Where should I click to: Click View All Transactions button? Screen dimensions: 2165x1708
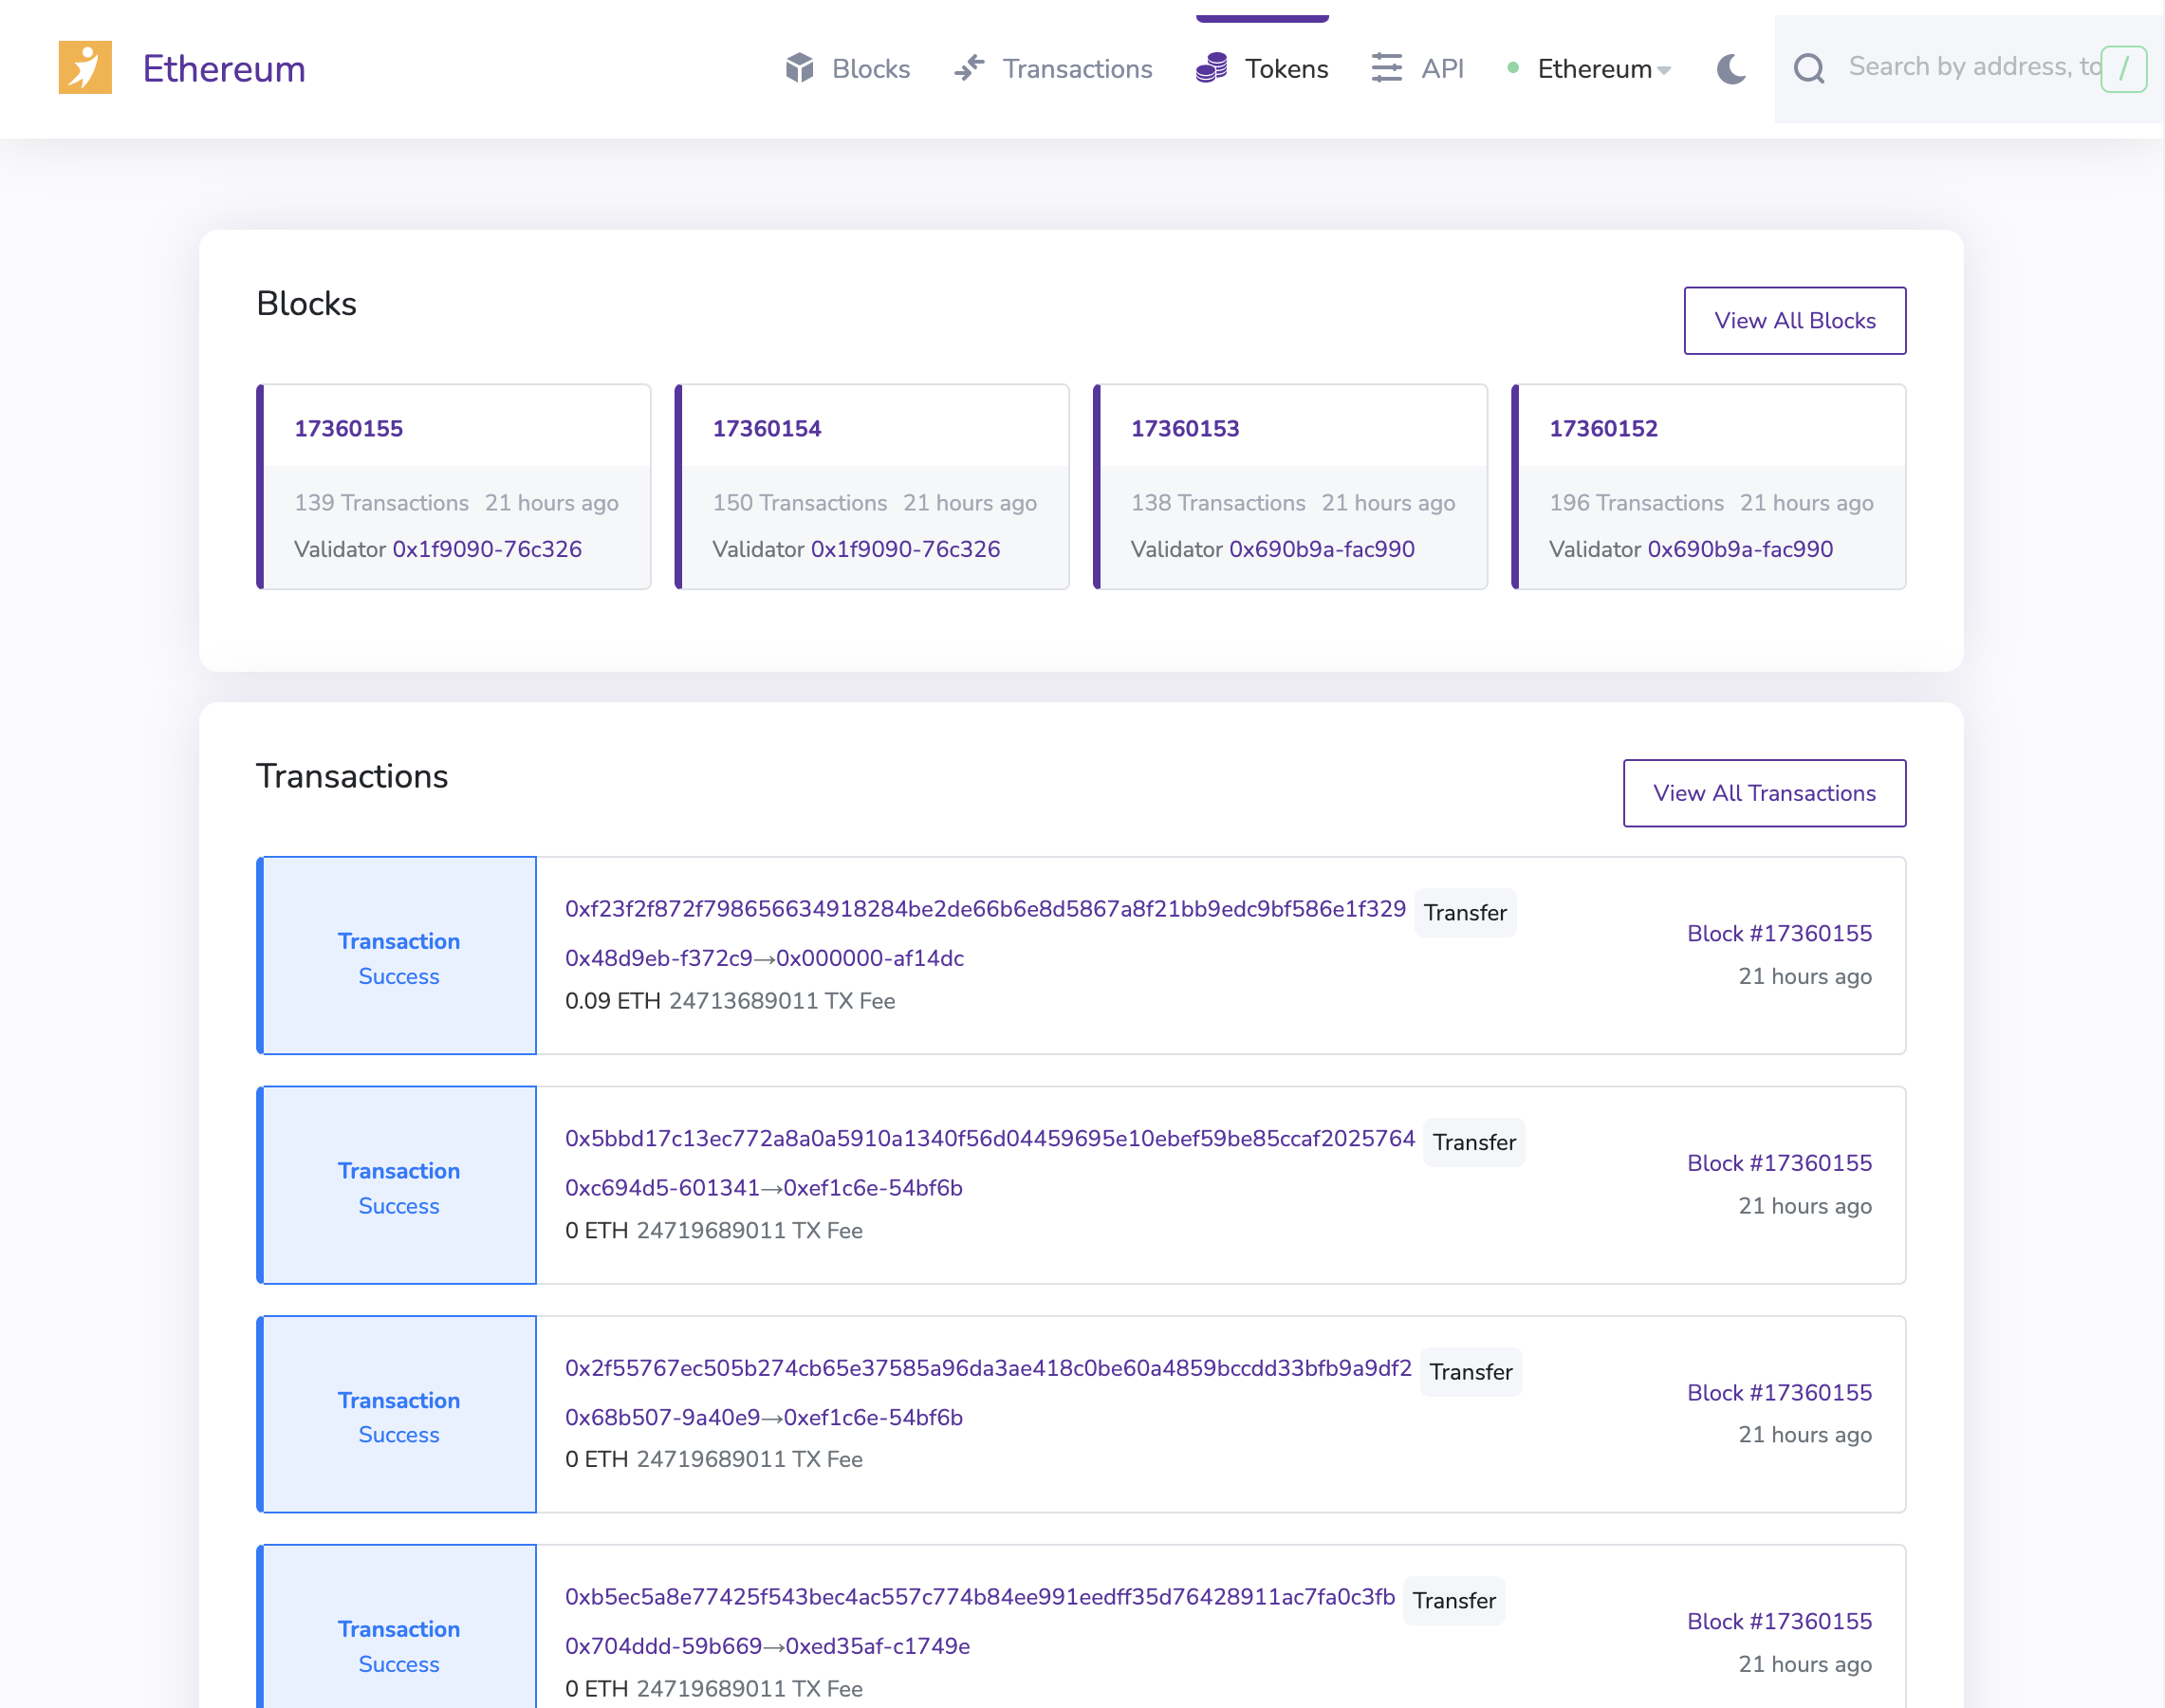(x=1763, y=792)
